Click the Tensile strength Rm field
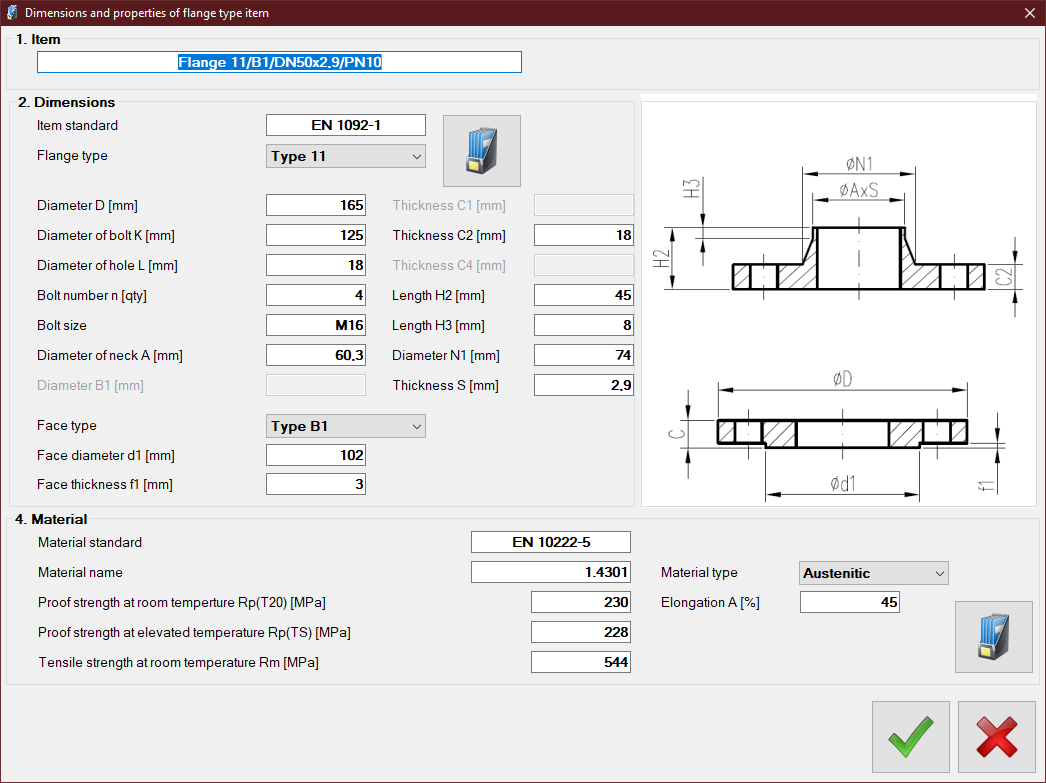Image resolution: width=1046 pixels, height=783 pixels. point(581,662)
